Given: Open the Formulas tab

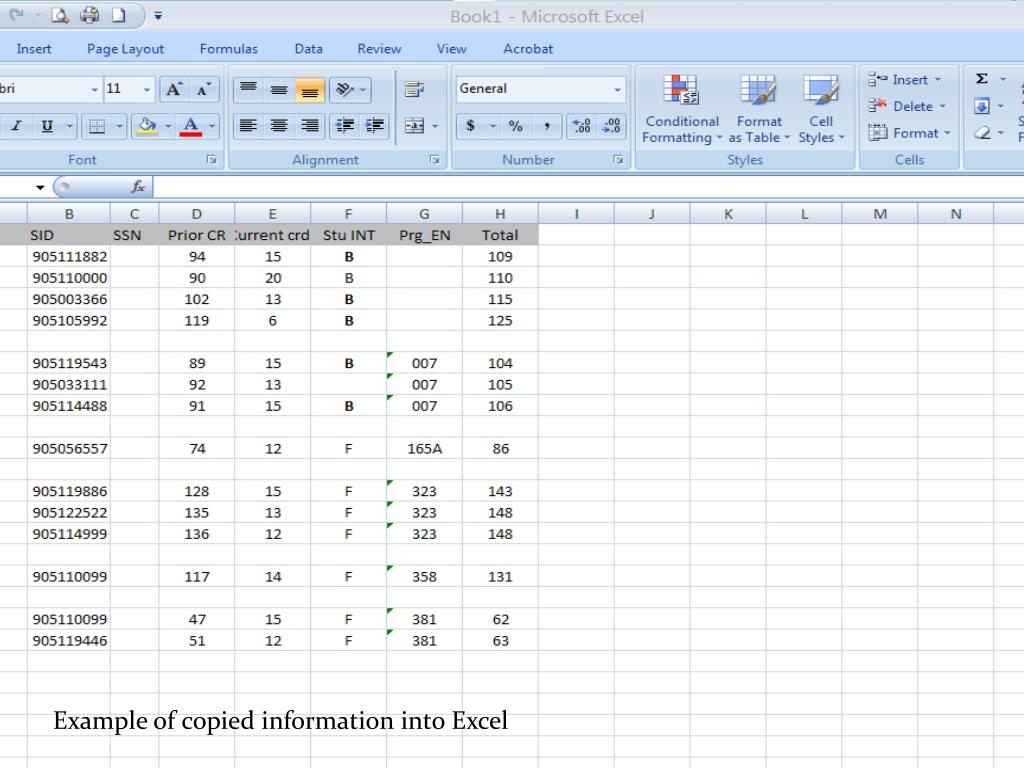Looking at the screenshot, I should click(x=229, y=49).
